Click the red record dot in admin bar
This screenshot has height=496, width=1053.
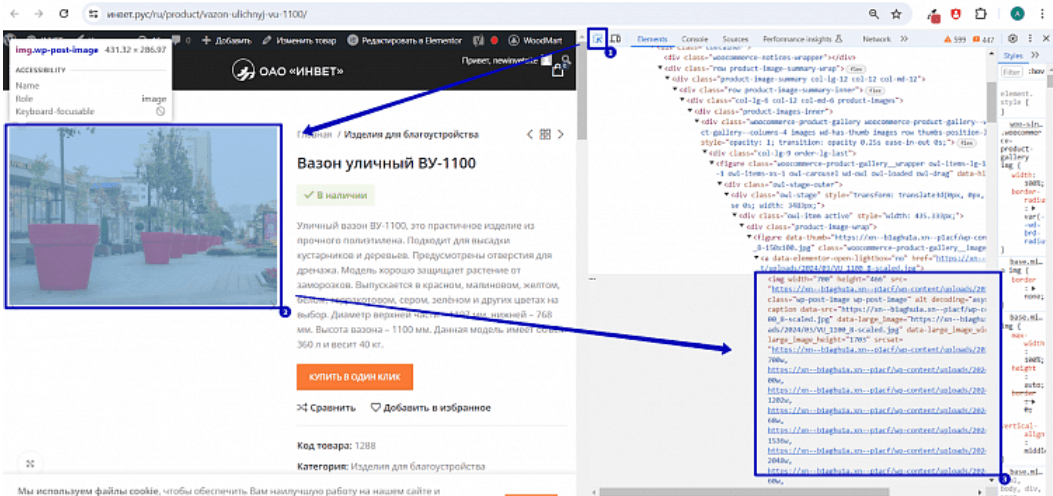click(494, 40)
